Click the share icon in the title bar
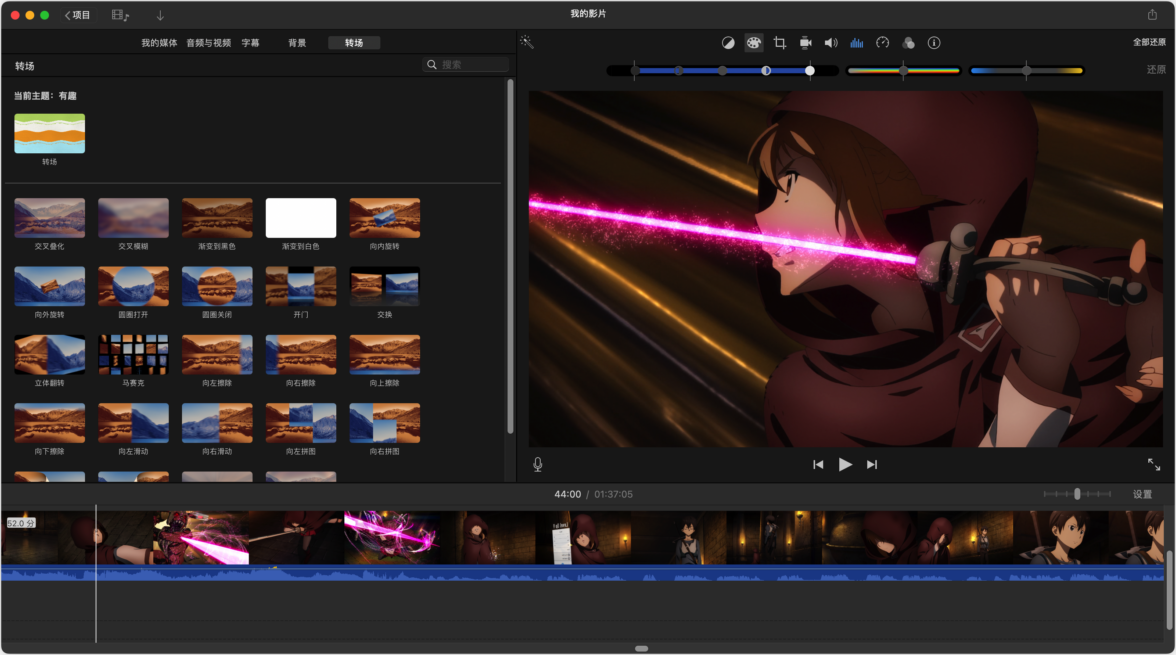This screenshot has width=1176, height=655. click(x=1152, y=14)
